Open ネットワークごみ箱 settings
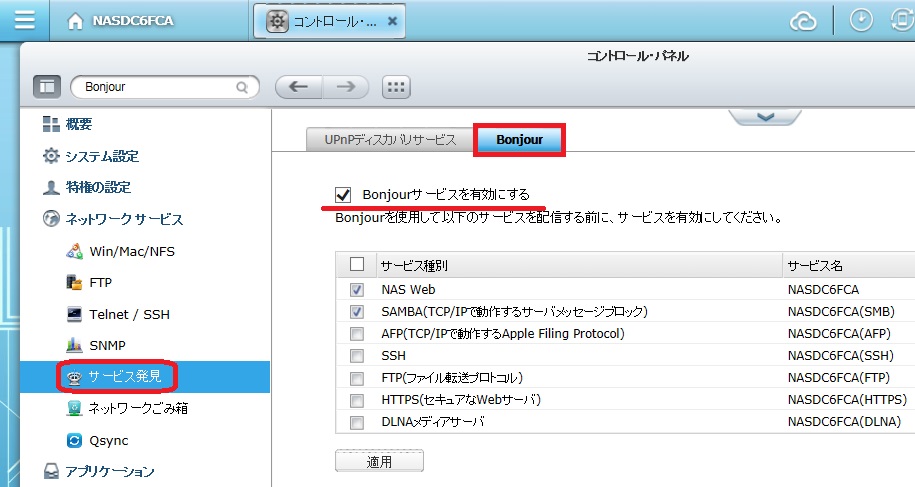 pos(127,408)
